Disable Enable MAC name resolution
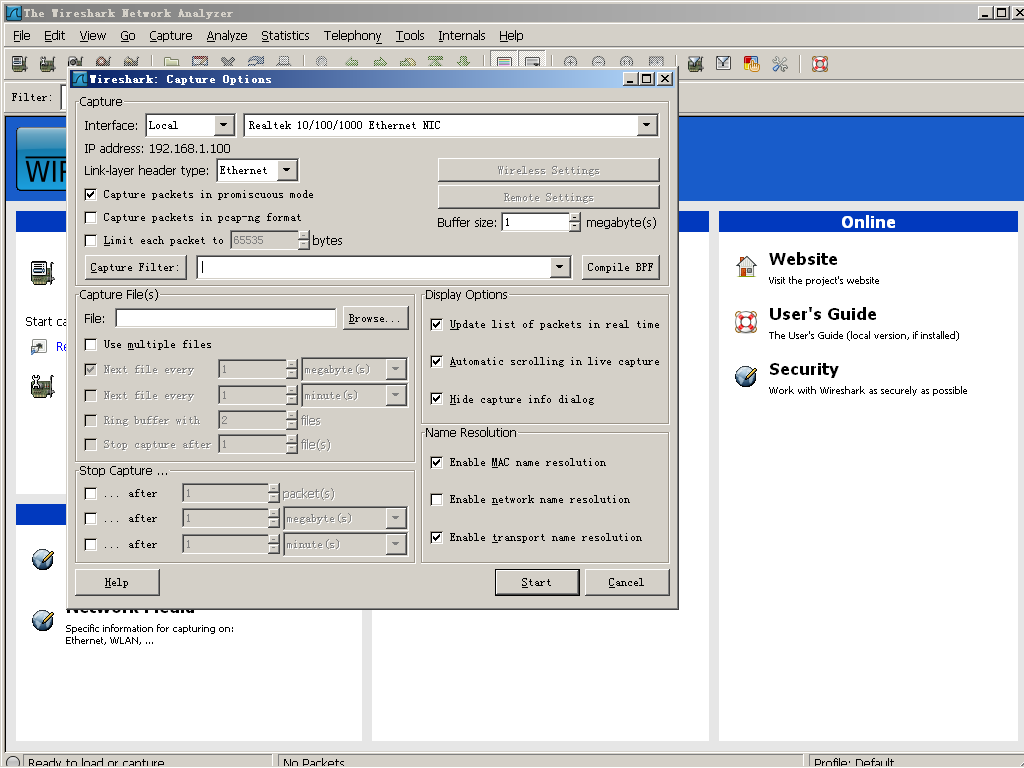This screenshot has height=768, width=1024. (x=437, y=462)
